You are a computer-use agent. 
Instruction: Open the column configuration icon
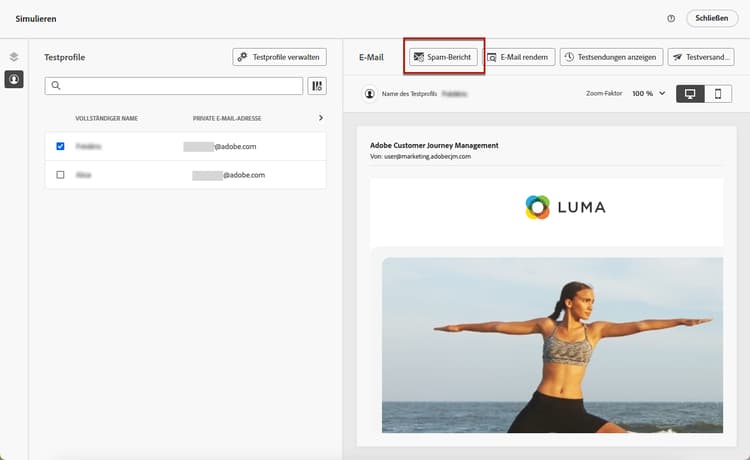(x=317, y=86)
